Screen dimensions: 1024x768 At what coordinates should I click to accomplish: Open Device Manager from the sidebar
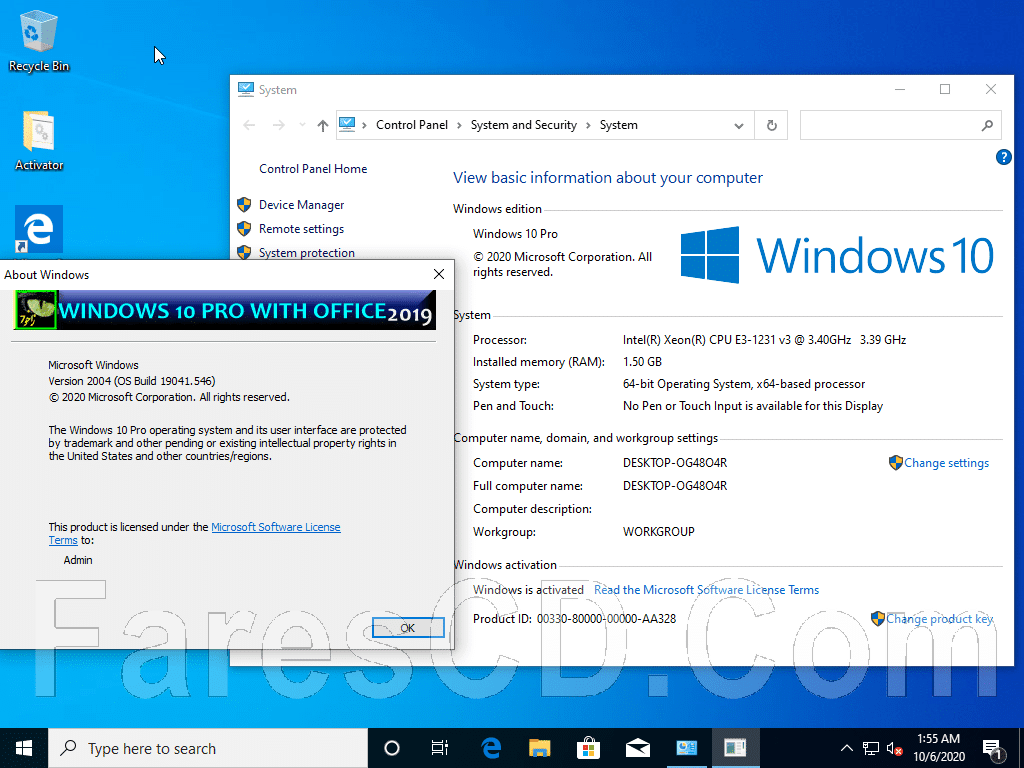coord(301,205)
